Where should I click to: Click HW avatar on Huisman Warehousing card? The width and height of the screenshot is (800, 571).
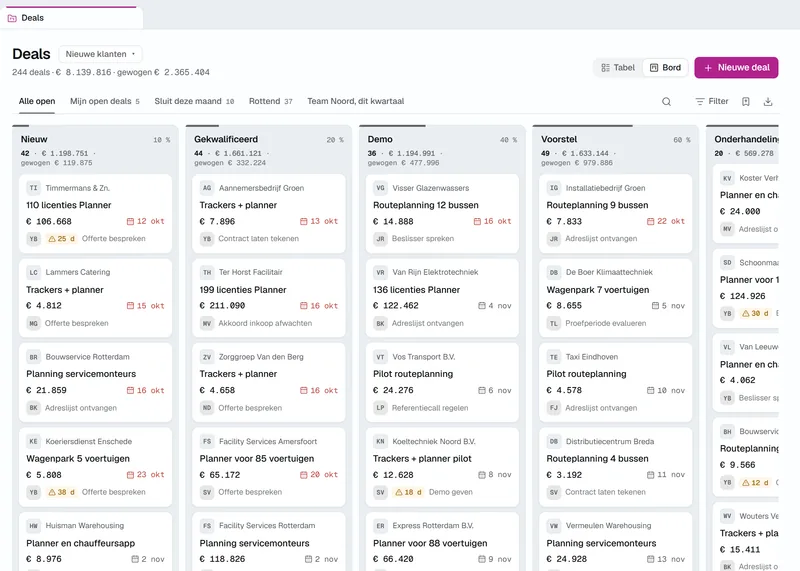pos(33,526)
